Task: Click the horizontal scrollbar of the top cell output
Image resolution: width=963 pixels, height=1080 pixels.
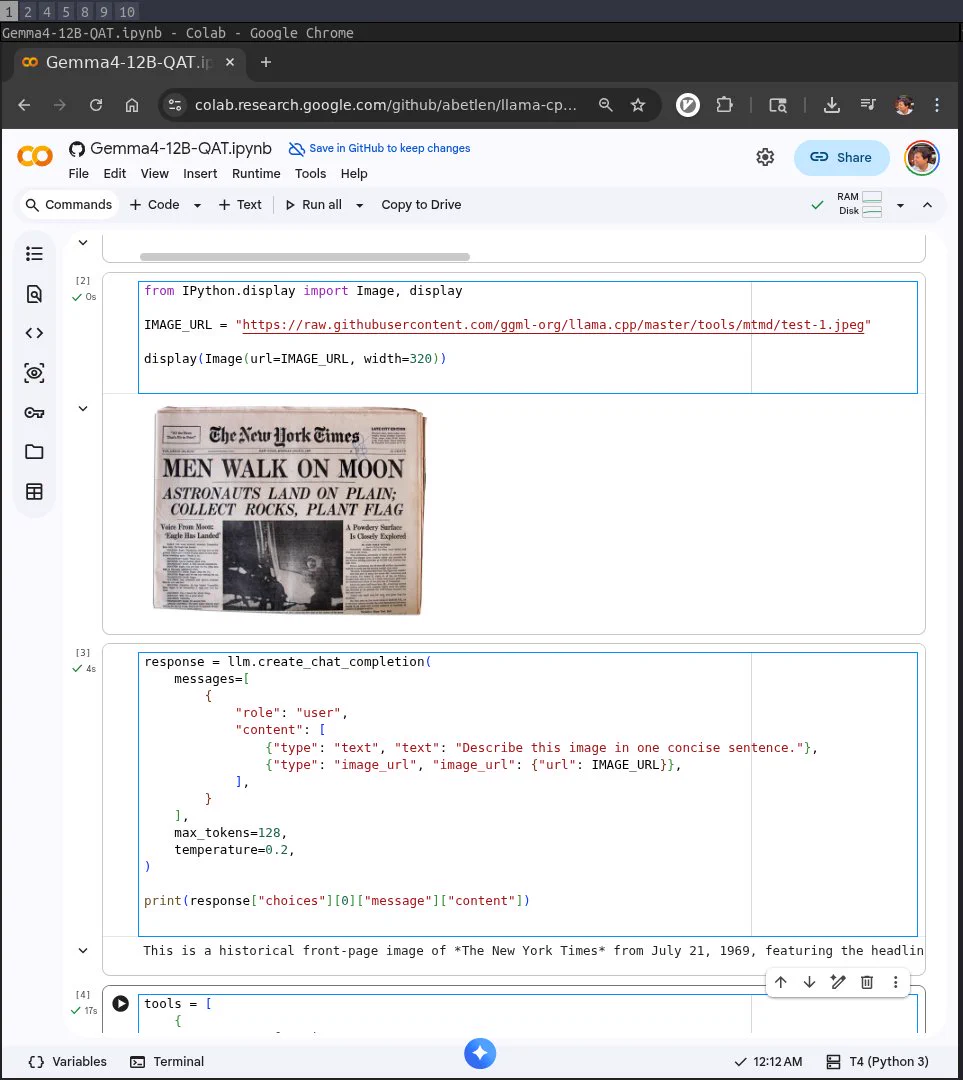Action: click(304, 257)
